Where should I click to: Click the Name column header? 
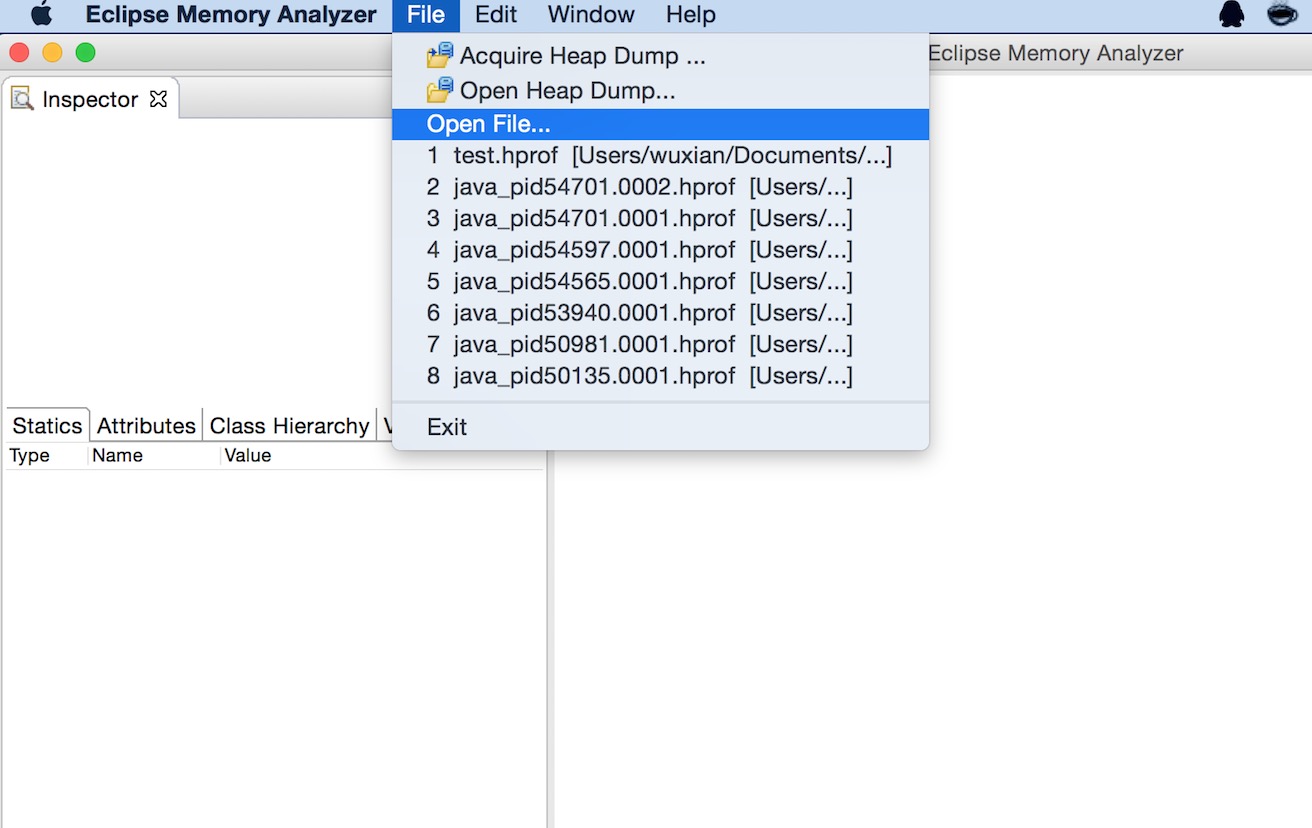[x=154, y=455]
